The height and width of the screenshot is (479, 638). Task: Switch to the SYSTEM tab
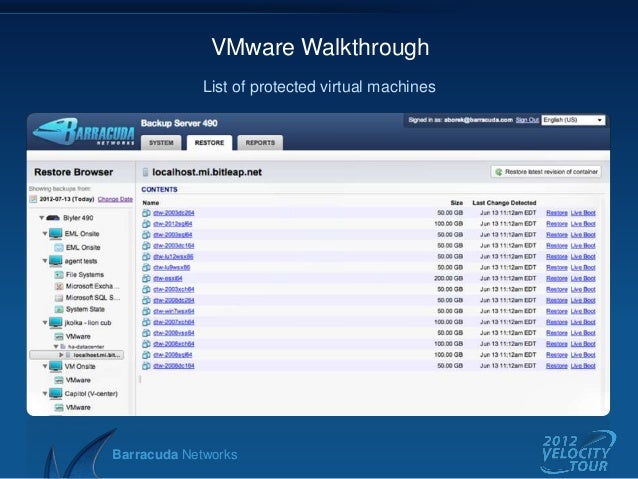161,143
